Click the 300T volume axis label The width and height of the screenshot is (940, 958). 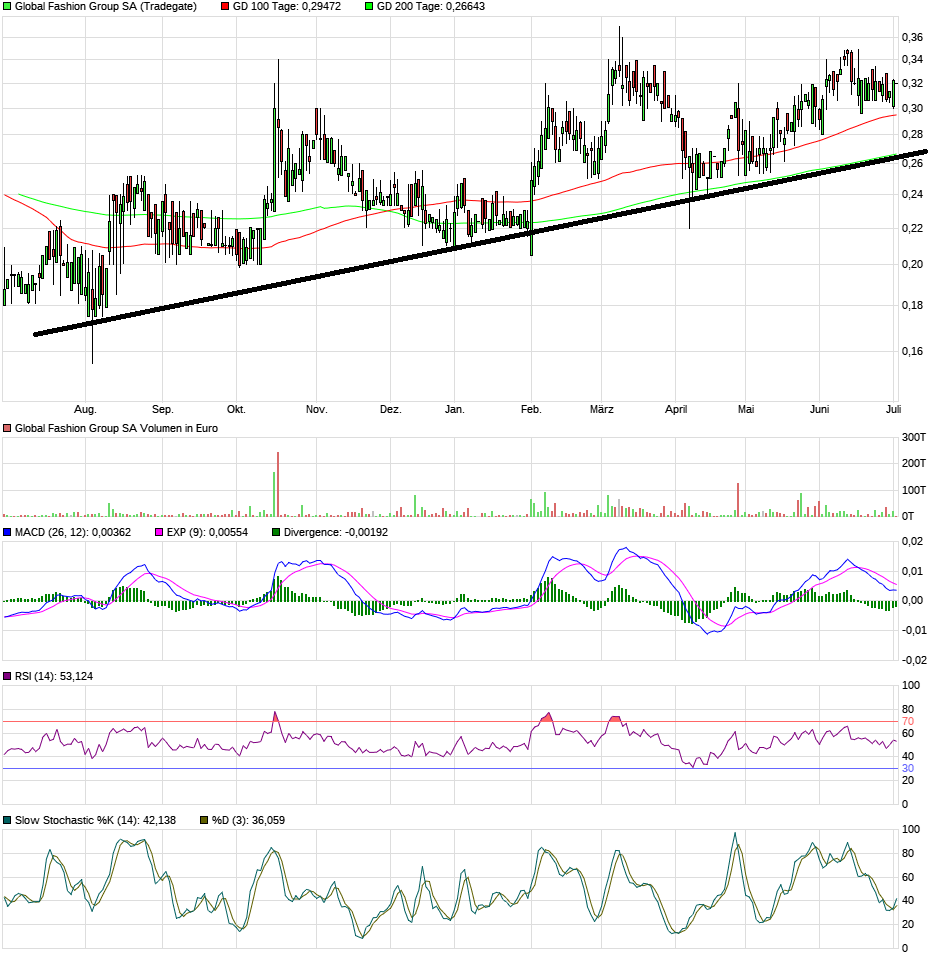[911, 438]
